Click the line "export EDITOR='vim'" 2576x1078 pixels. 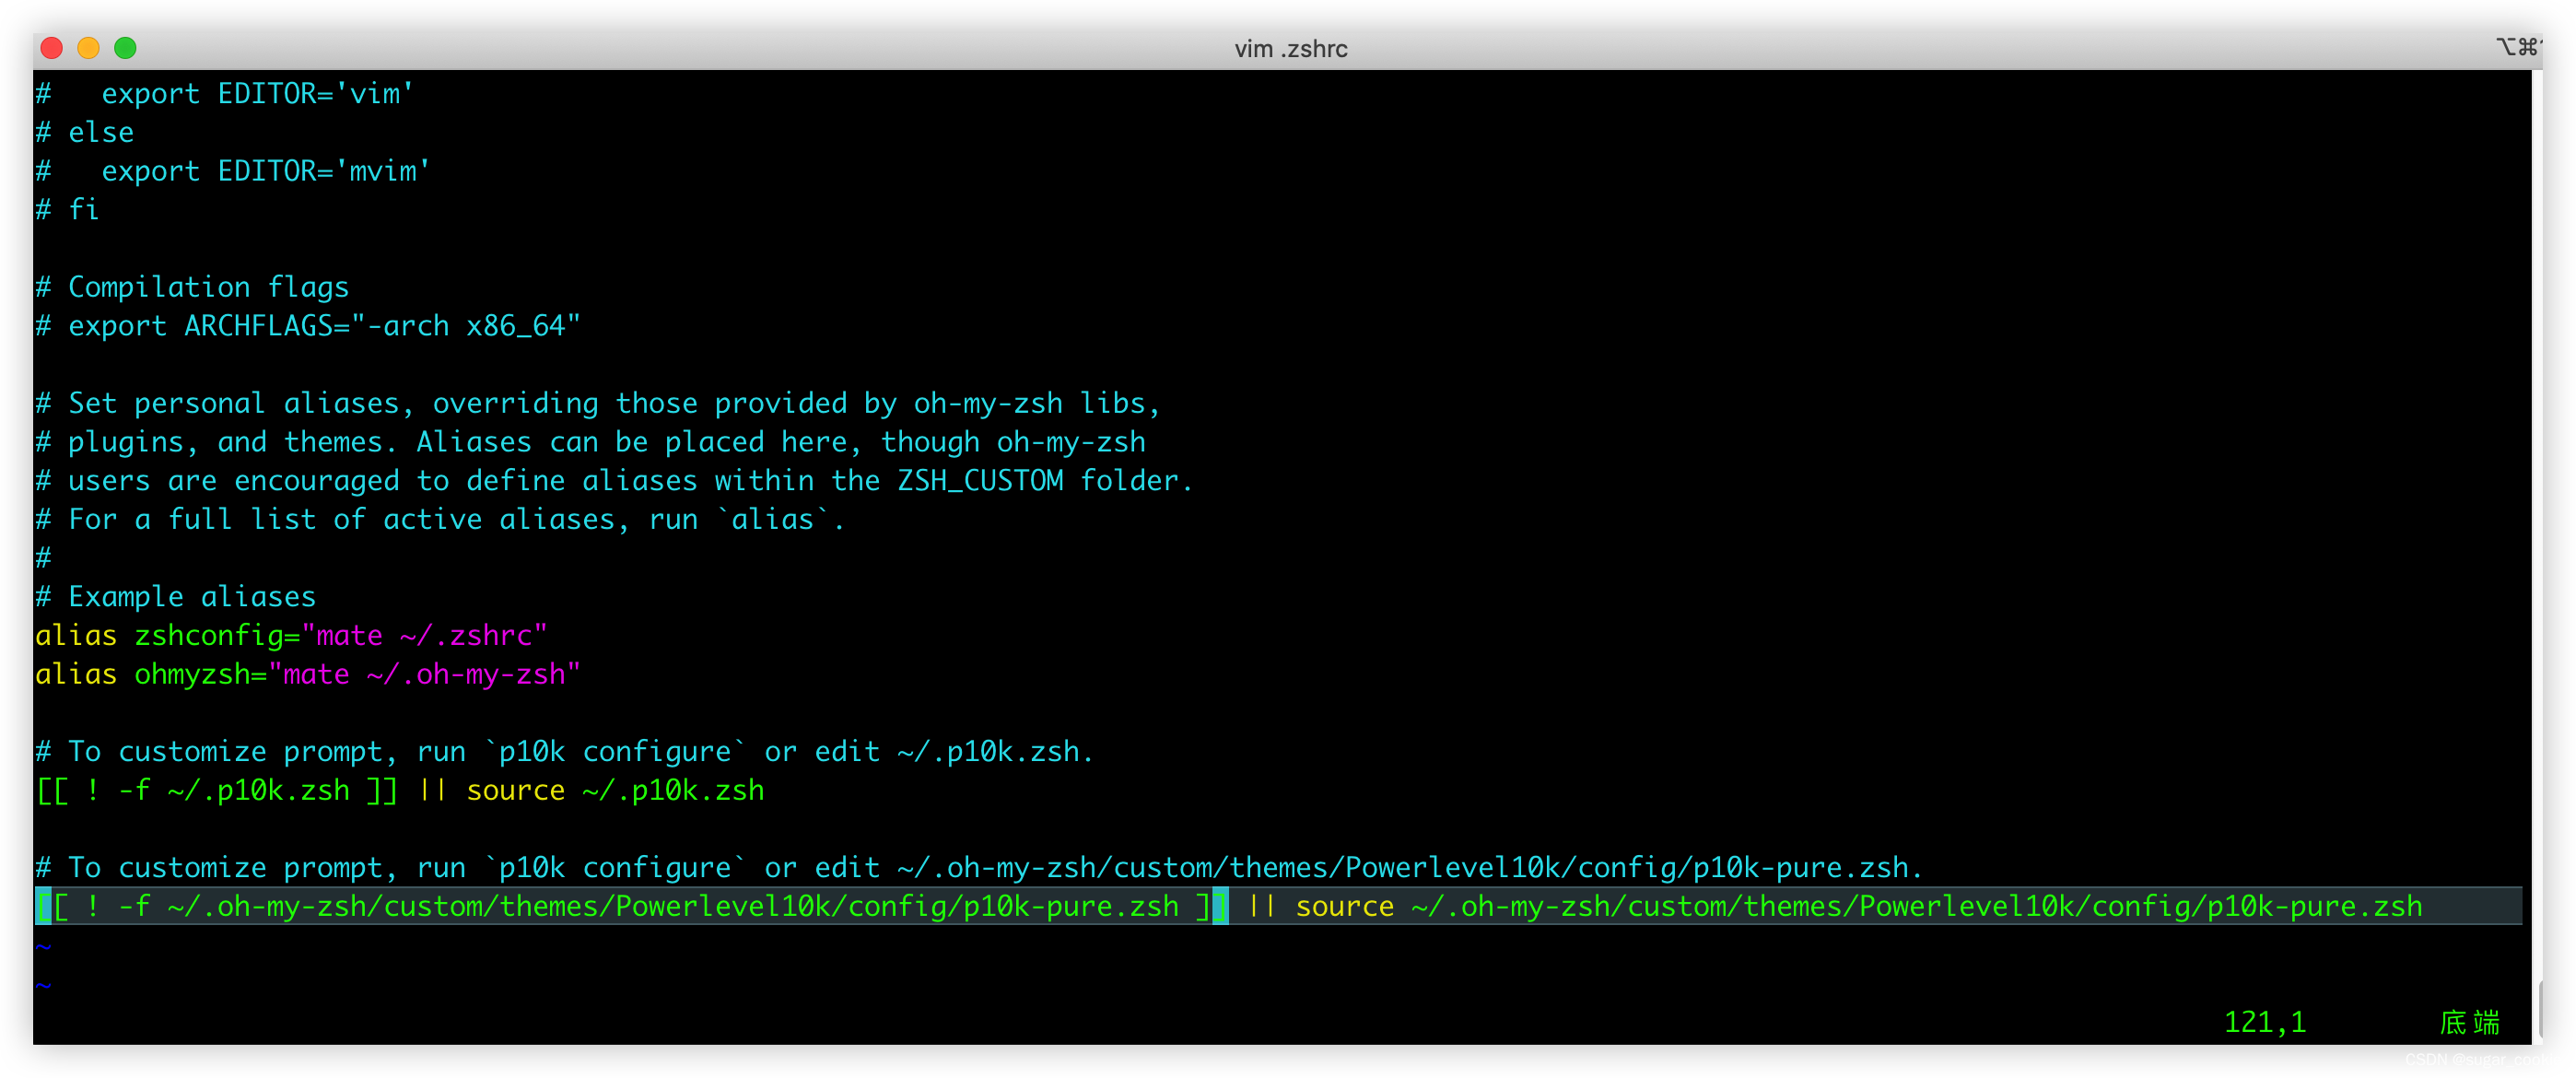(x=225, y=94)
